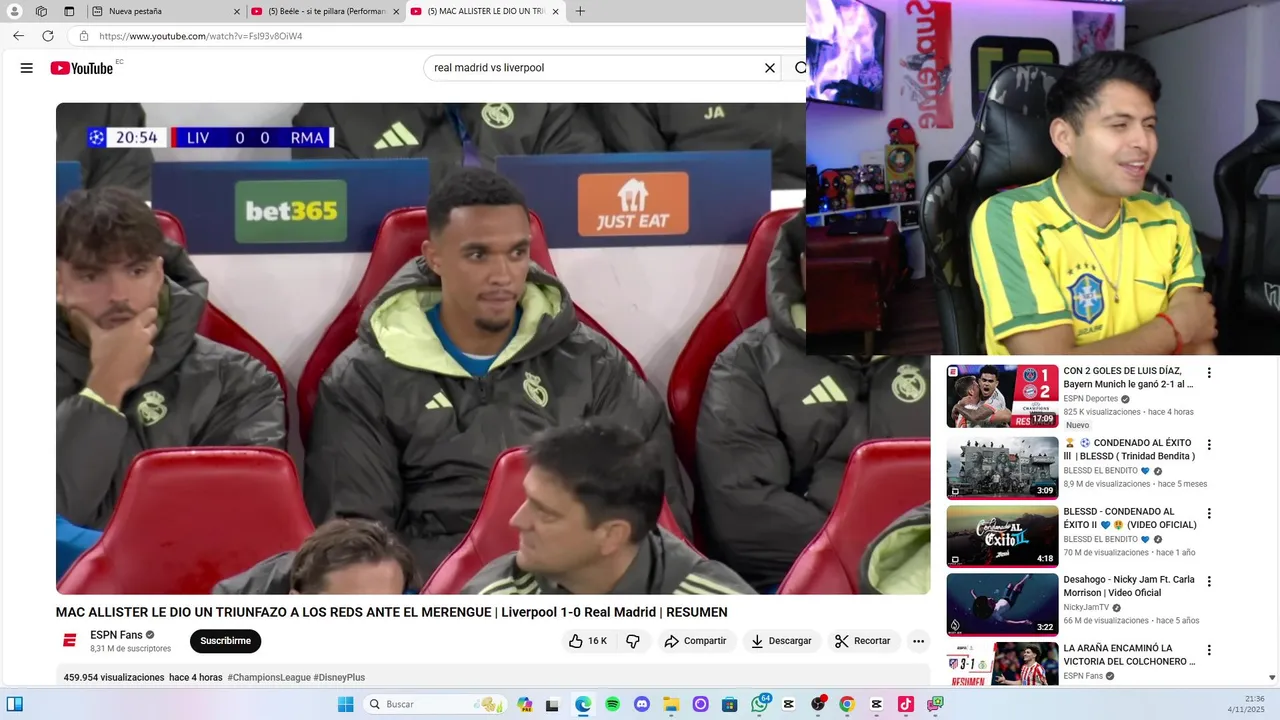Viewport: 1280px width, 720px height.
Task: Download the video with Descargar
Action: point(781,641)
